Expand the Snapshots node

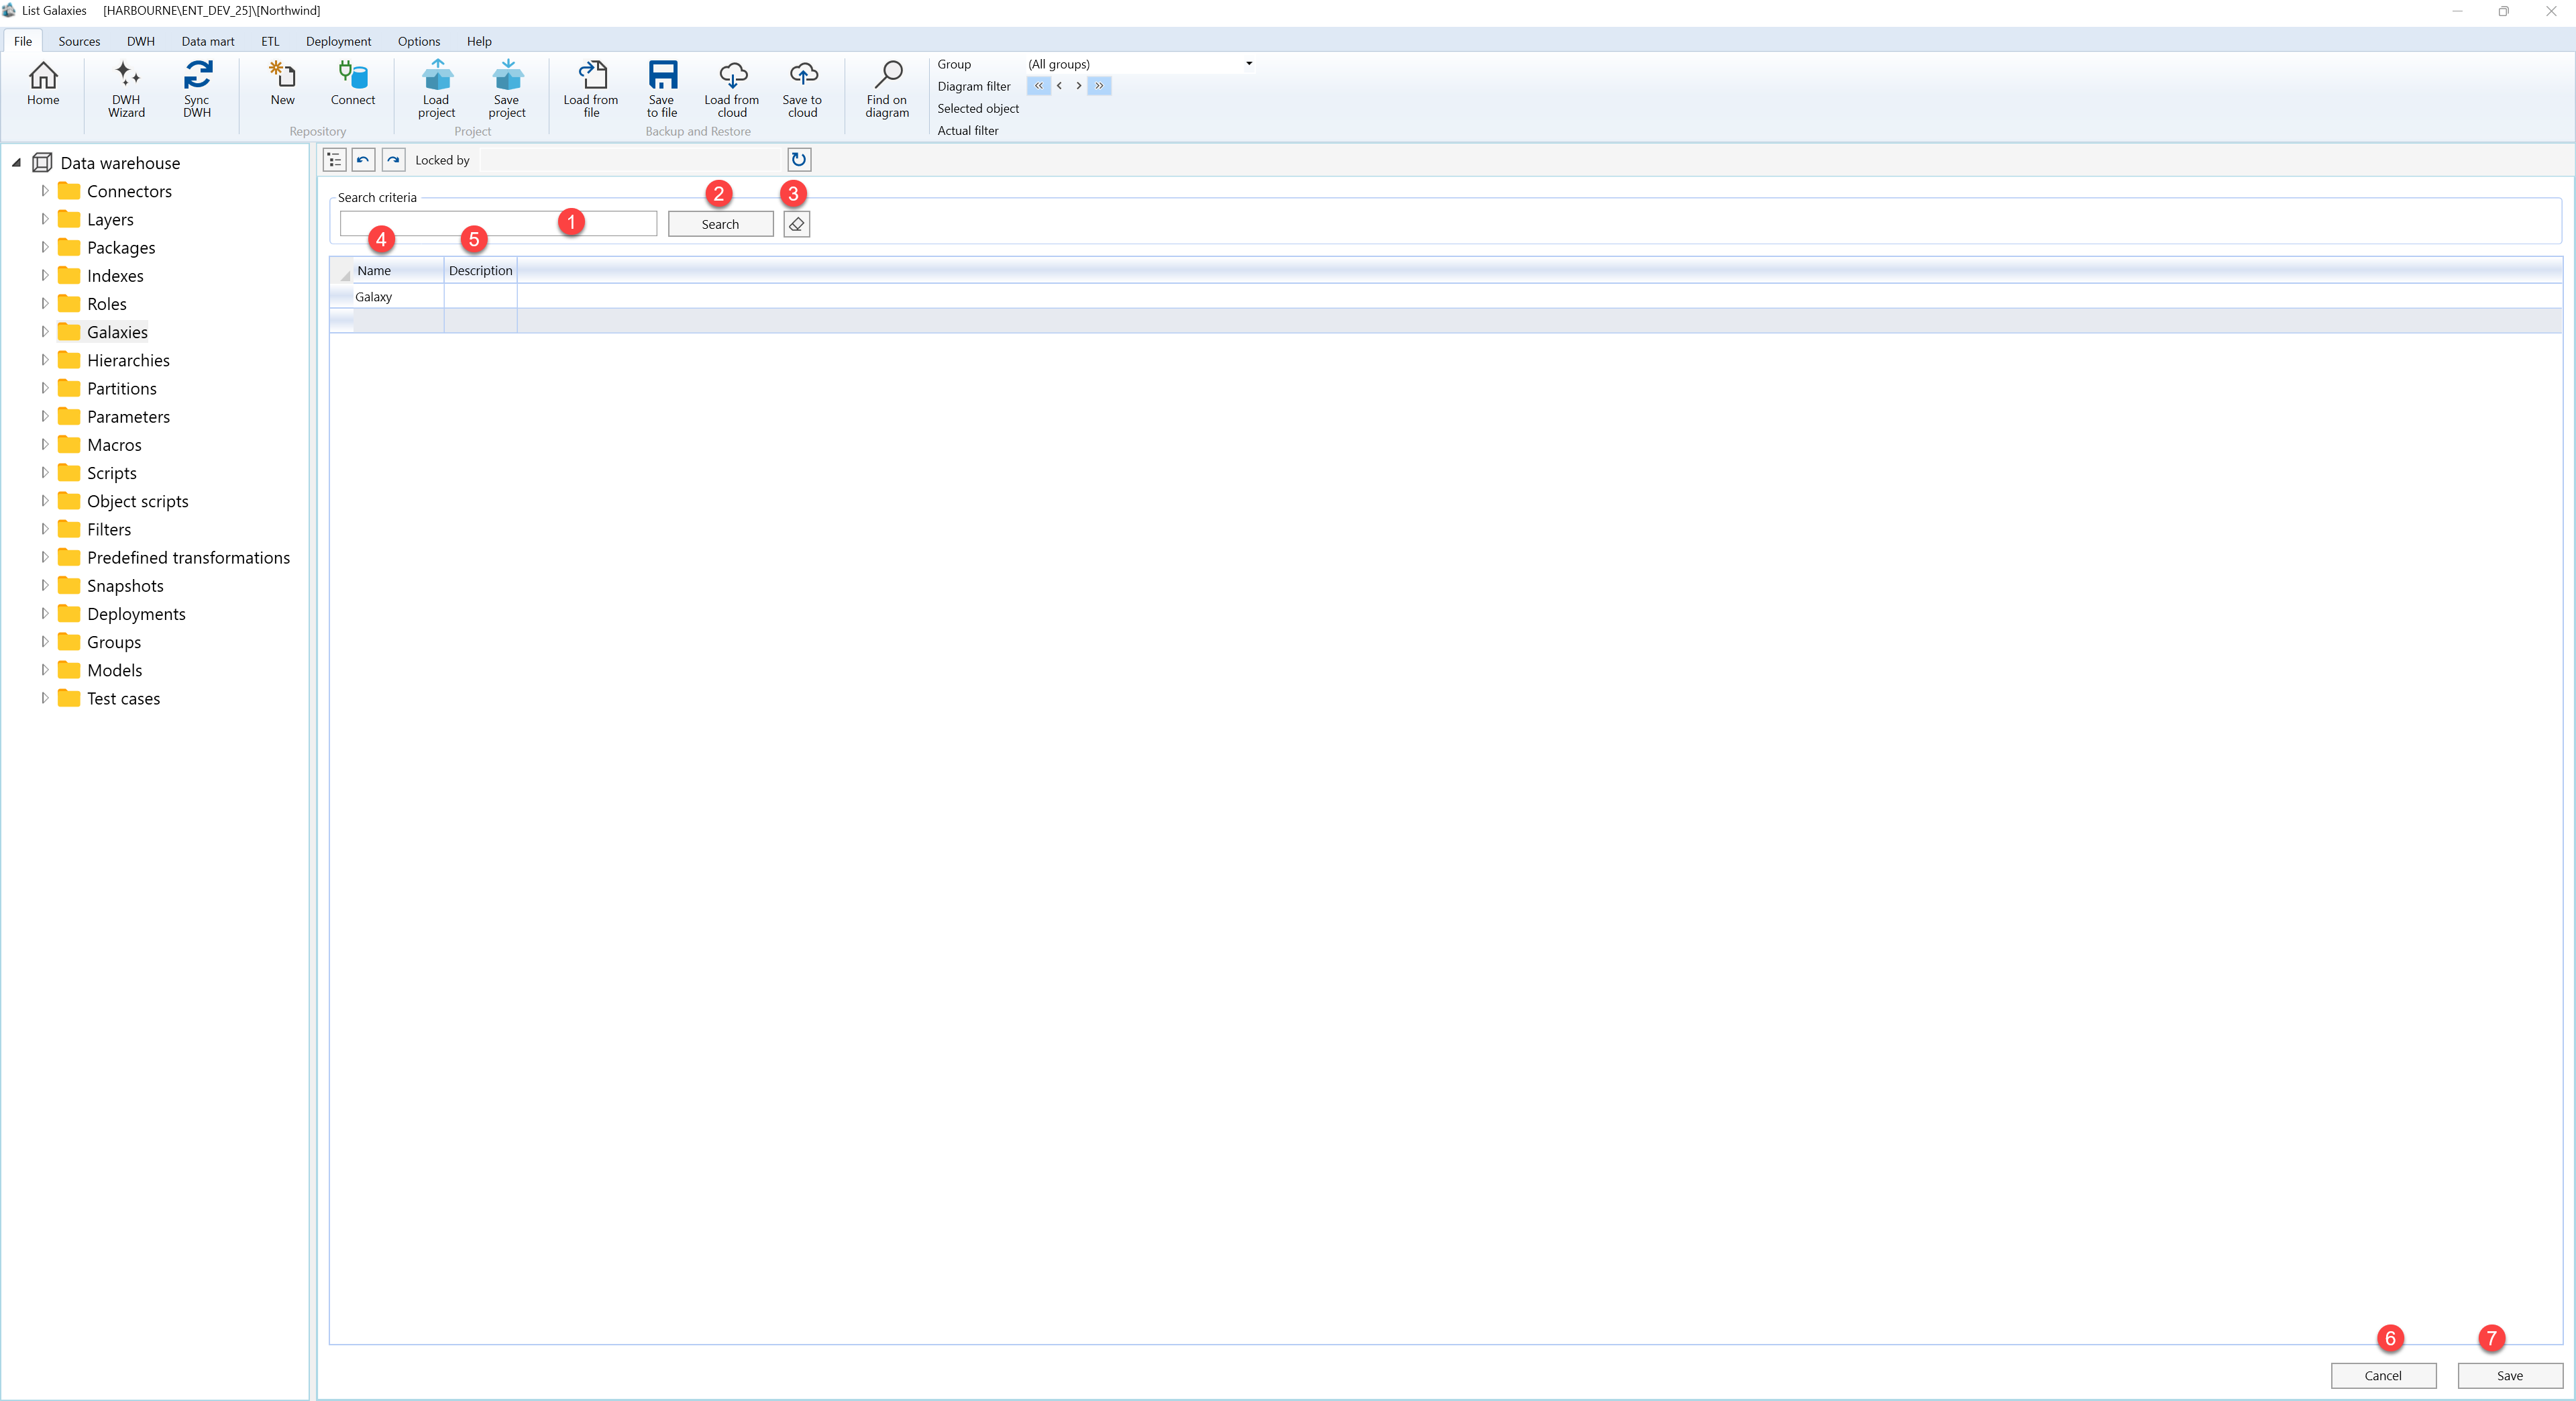tap(45, 585)
